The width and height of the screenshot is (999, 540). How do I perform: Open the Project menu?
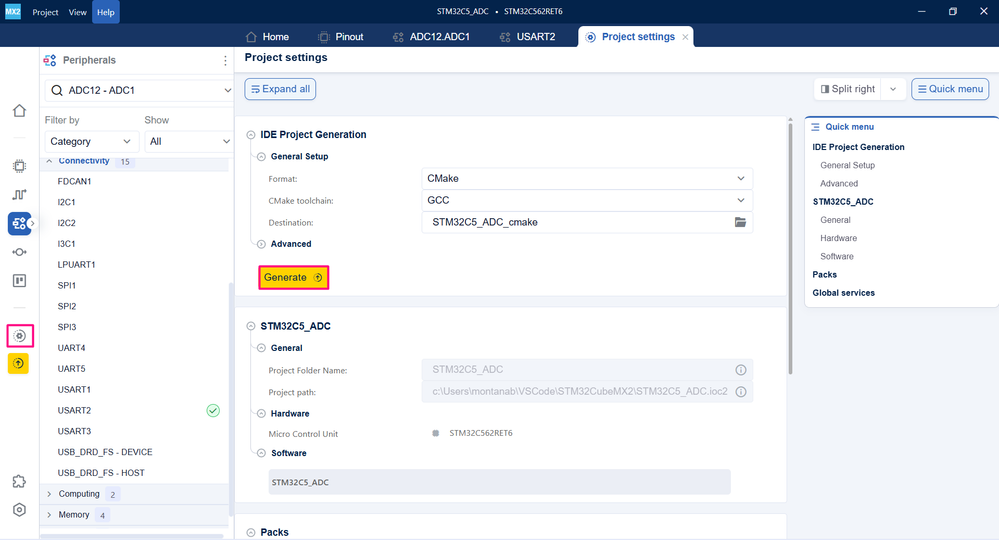click(x=45, y=12)
